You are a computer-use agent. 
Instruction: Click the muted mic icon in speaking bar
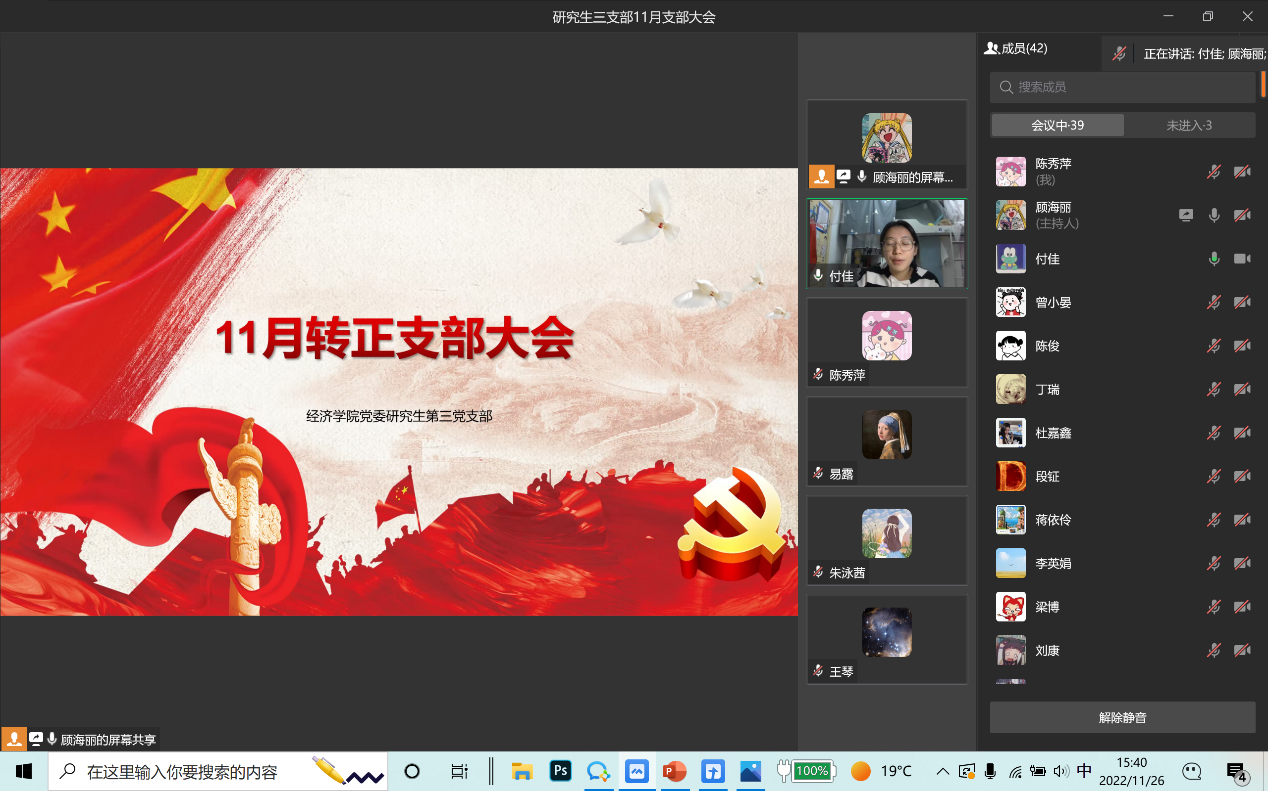(1120, 53)
